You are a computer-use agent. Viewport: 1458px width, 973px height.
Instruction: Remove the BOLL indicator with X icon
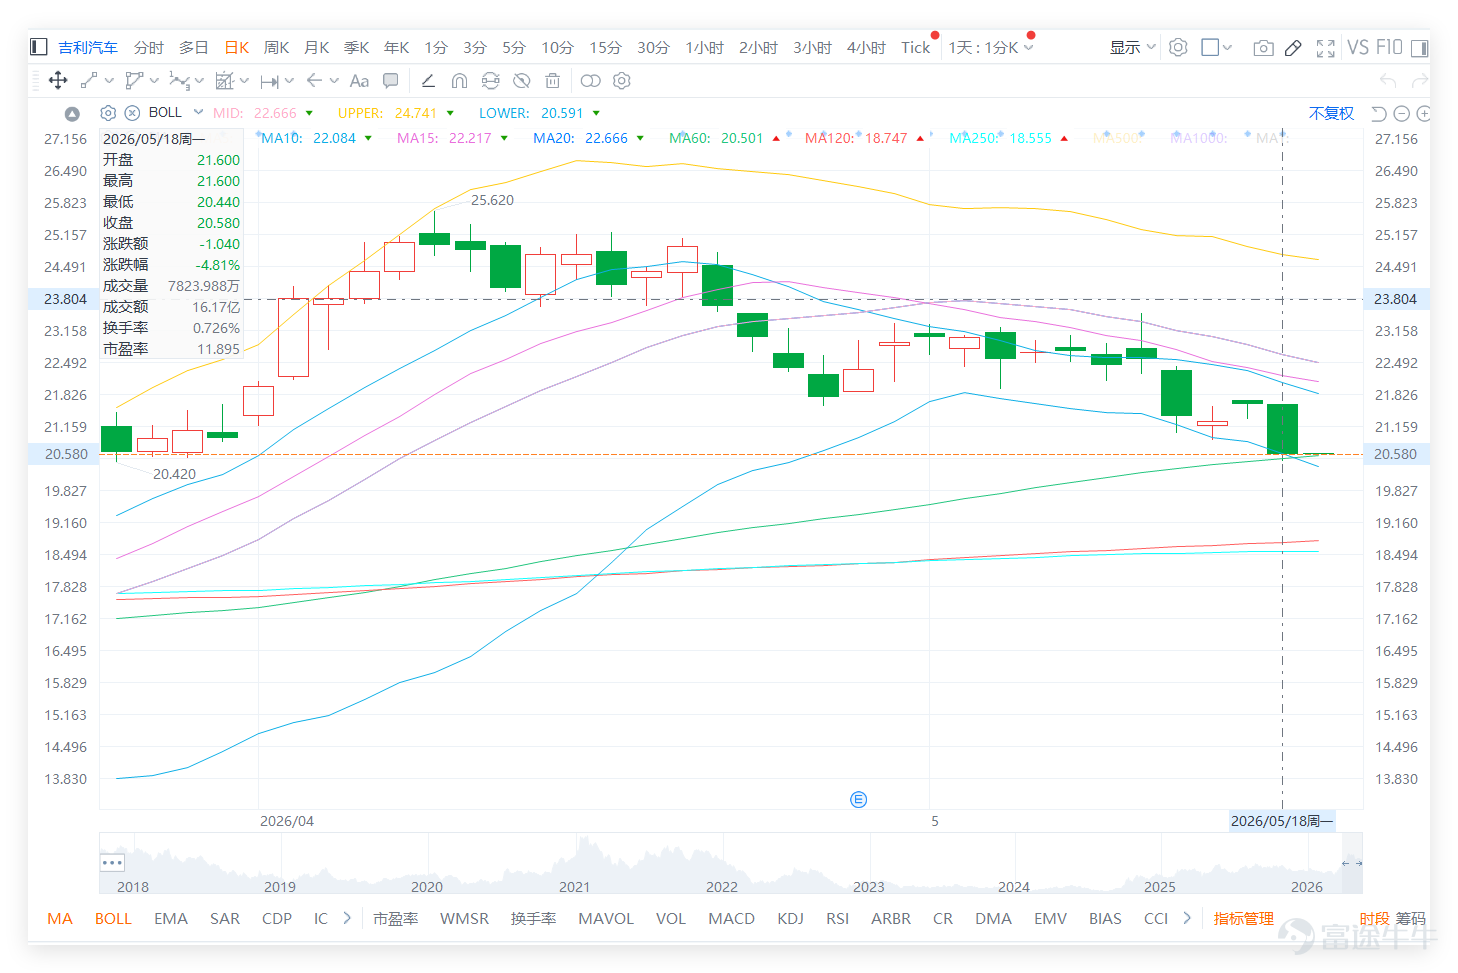(x=132, y=113)
